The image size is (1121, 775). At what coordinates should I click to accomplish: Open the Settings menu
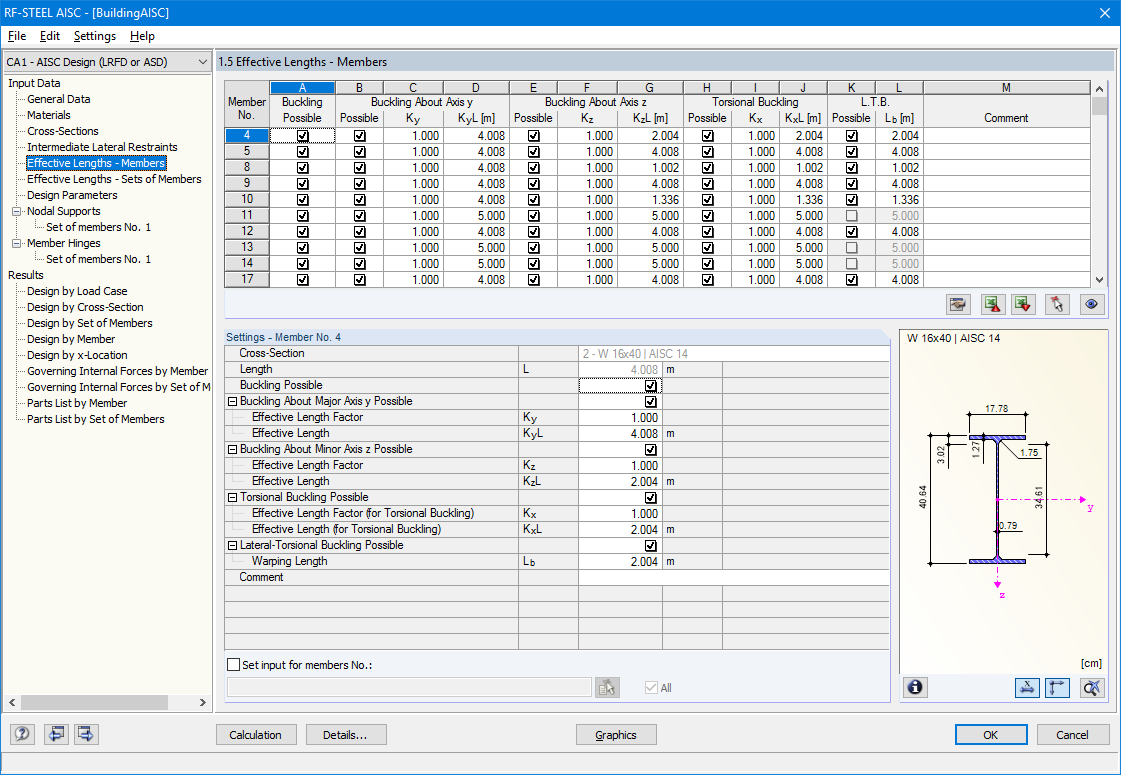point(94,36)
